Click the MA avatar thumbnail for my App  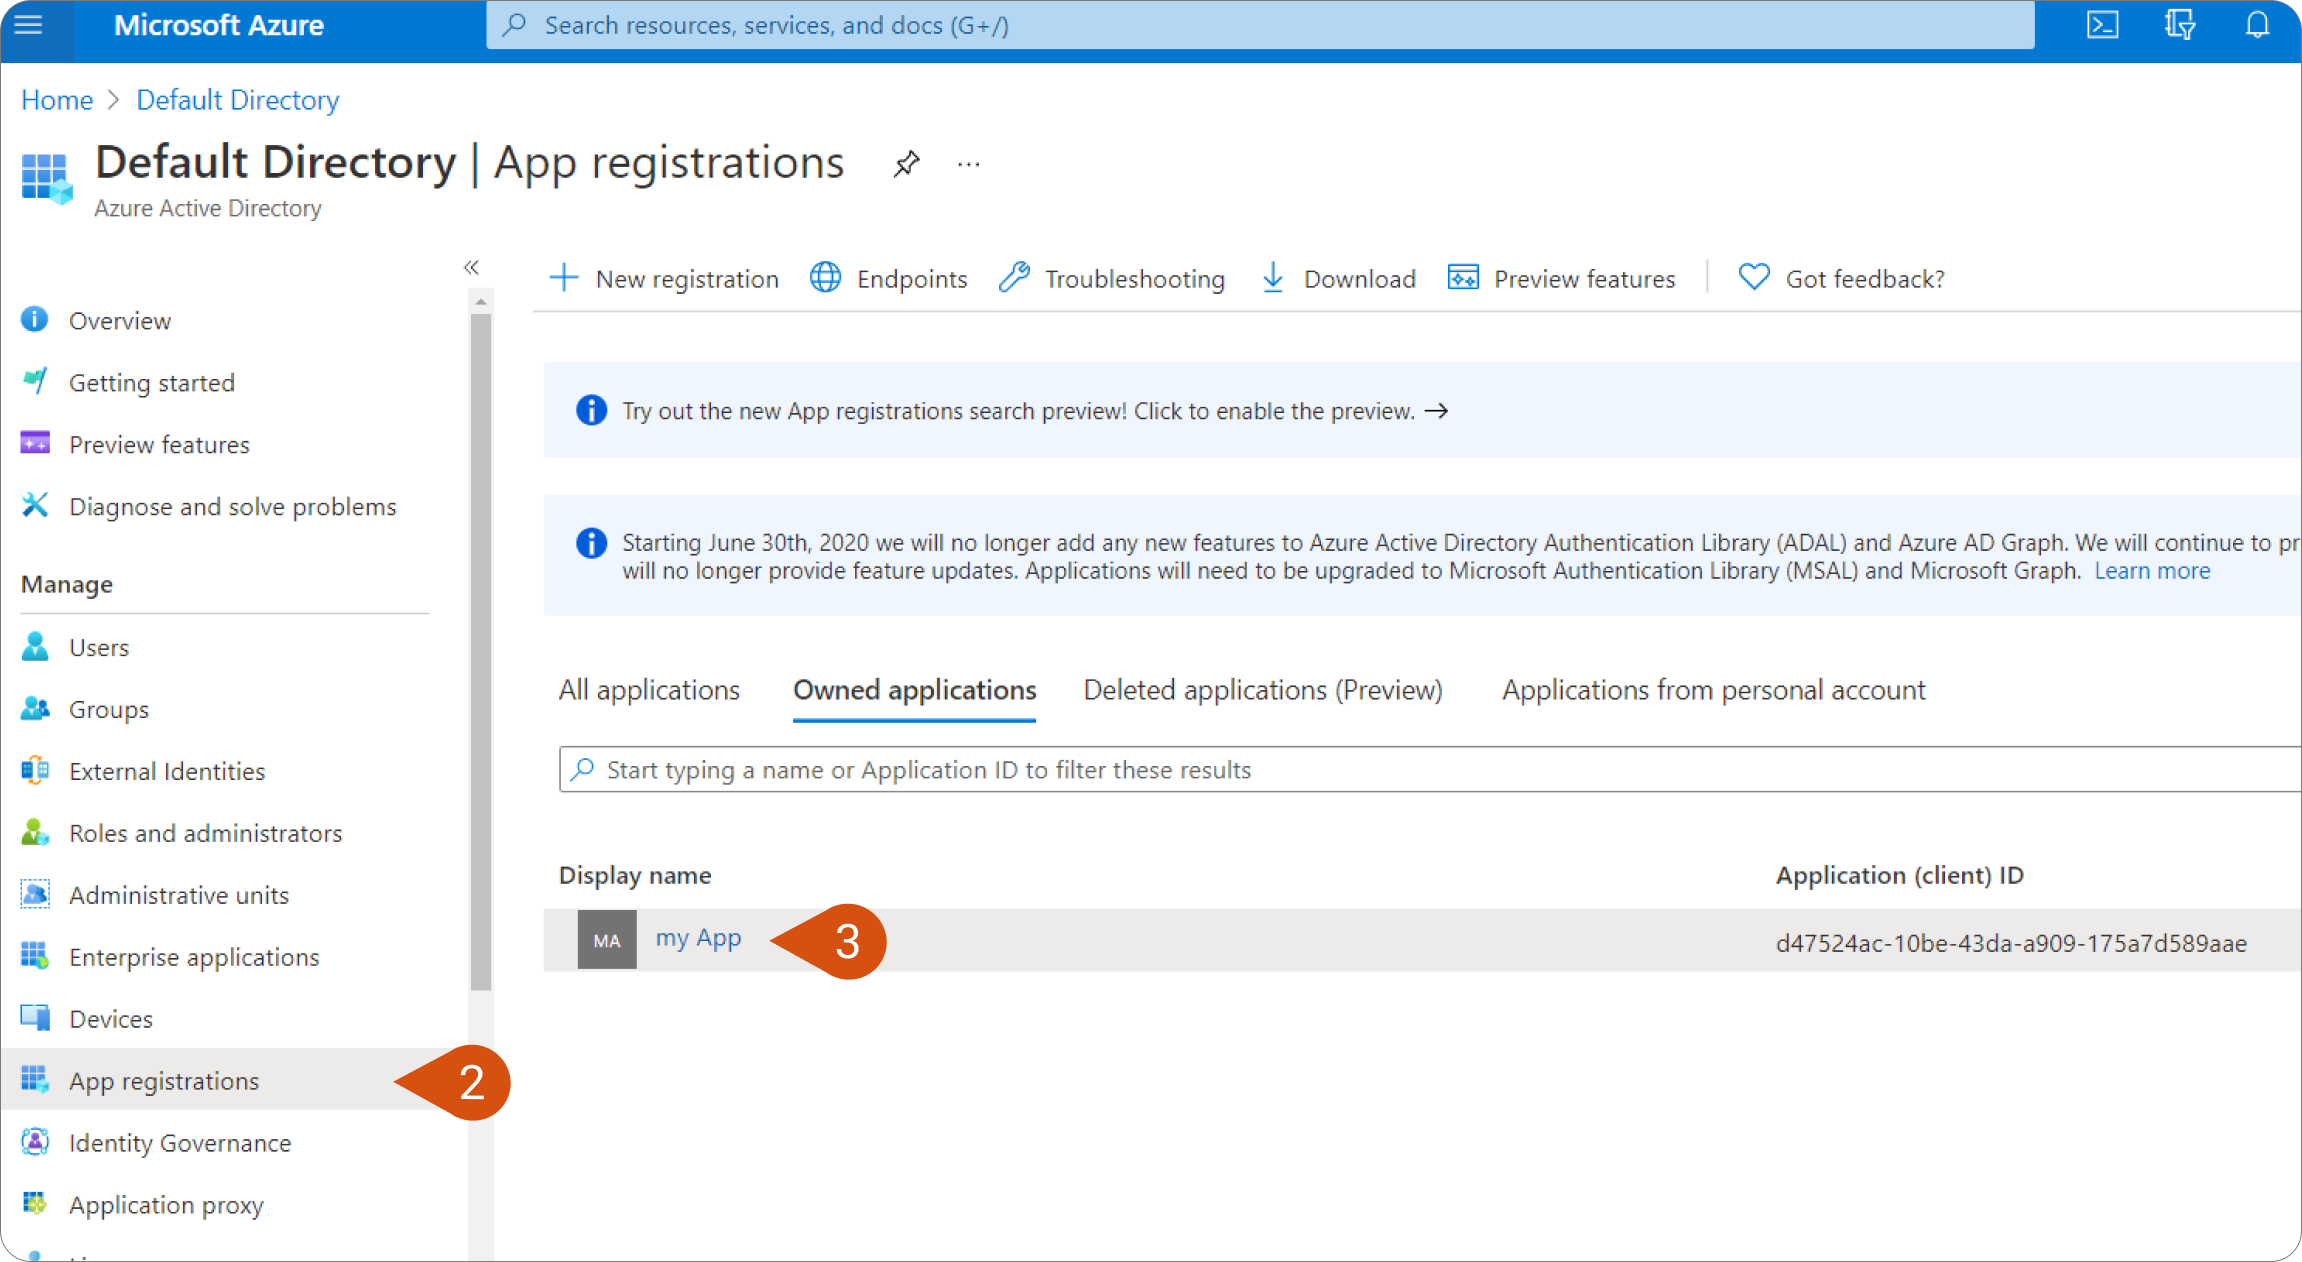(607, 940)
